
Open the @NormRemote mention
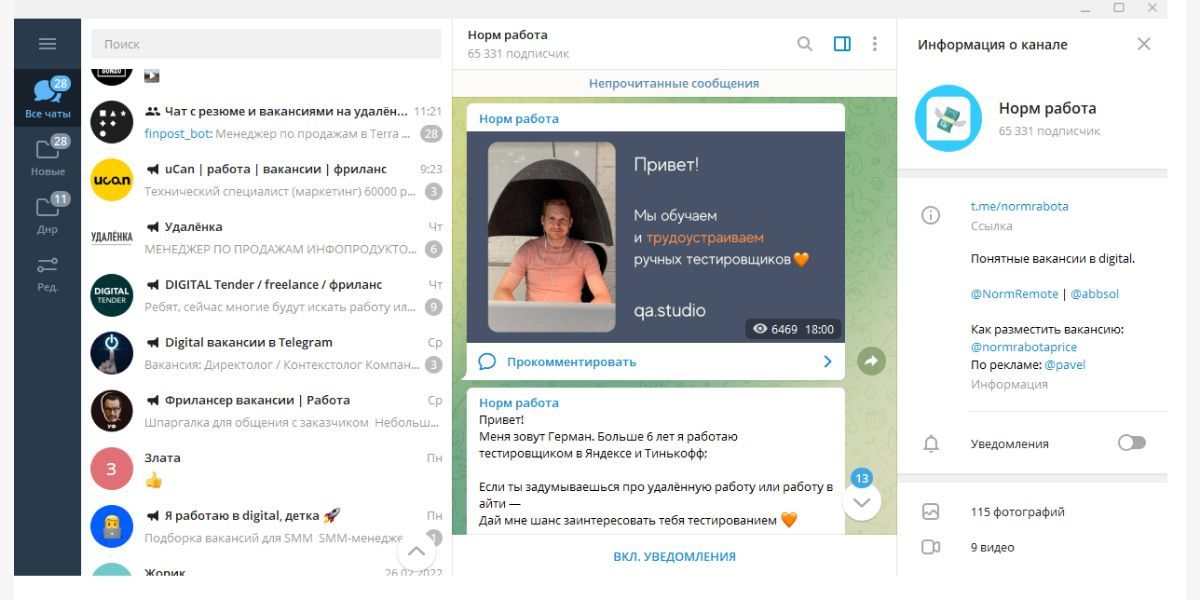point(1014,294)
